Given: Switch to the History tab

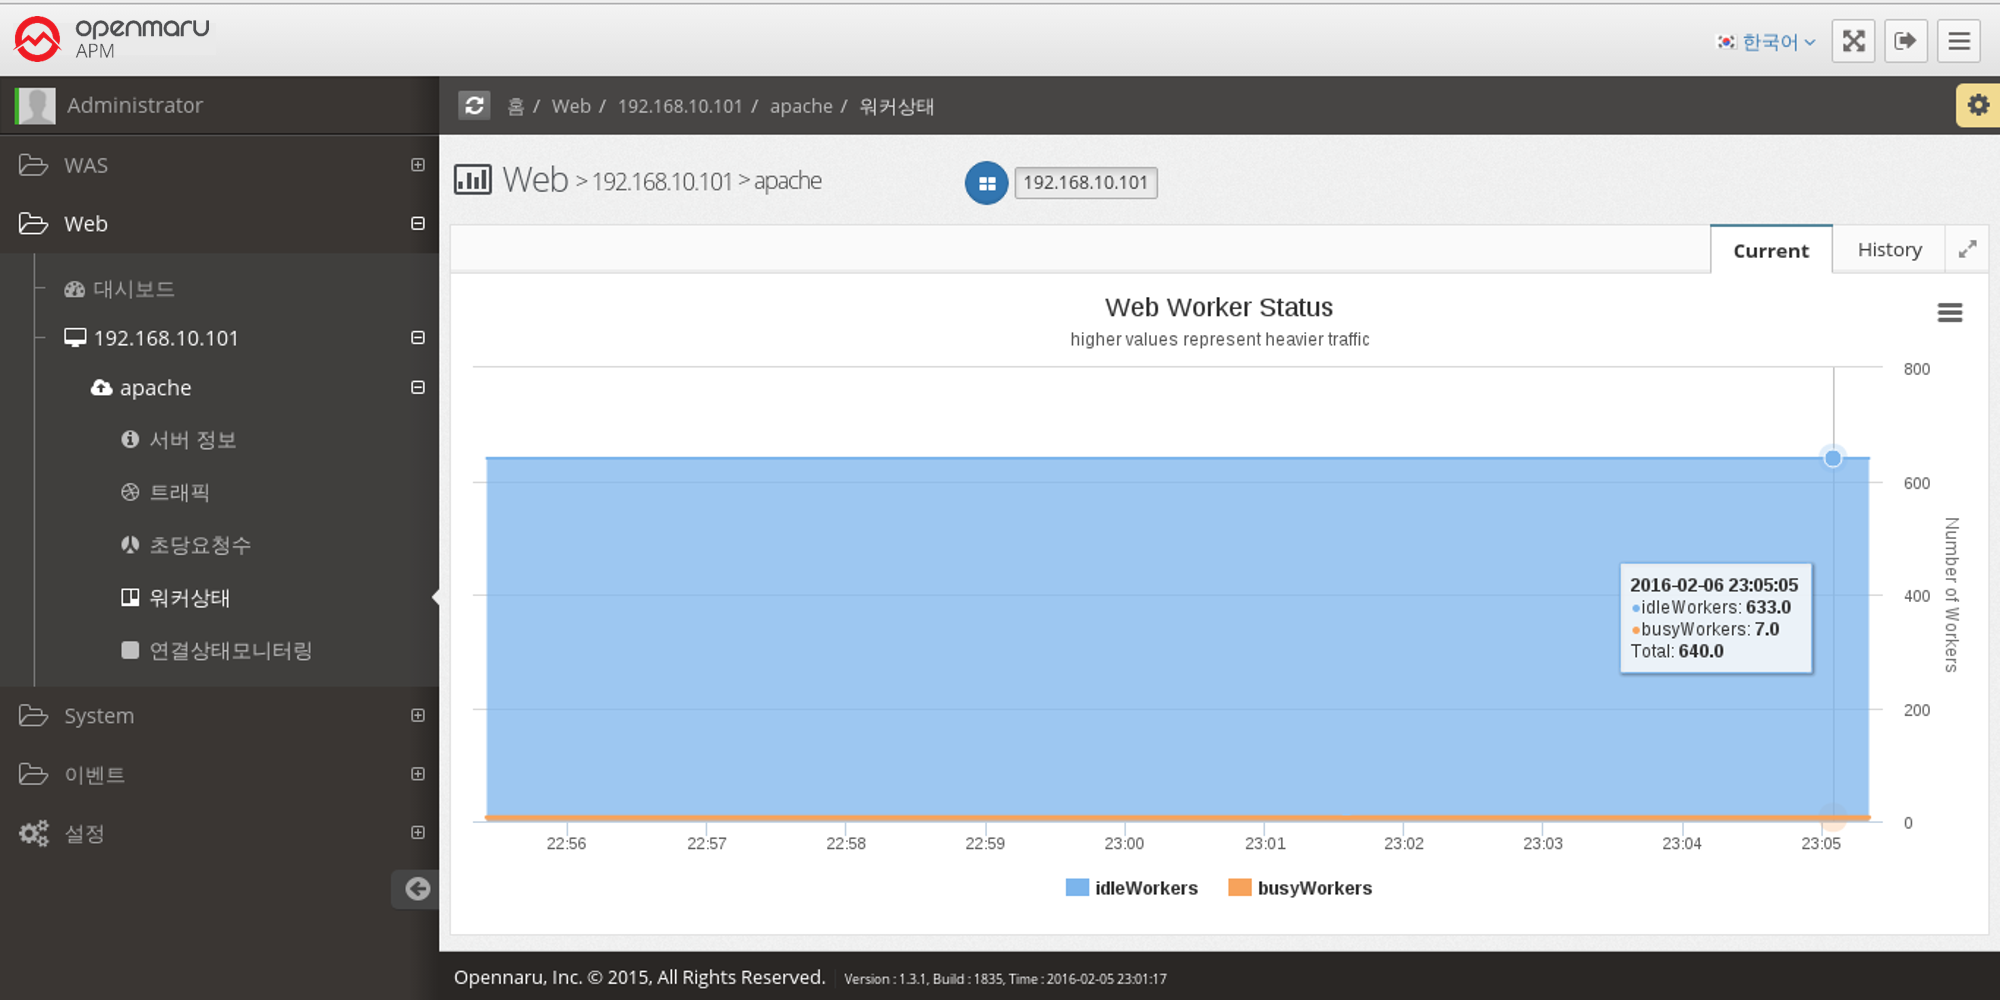Looking at the screenshot, I should click(1889, 250).
